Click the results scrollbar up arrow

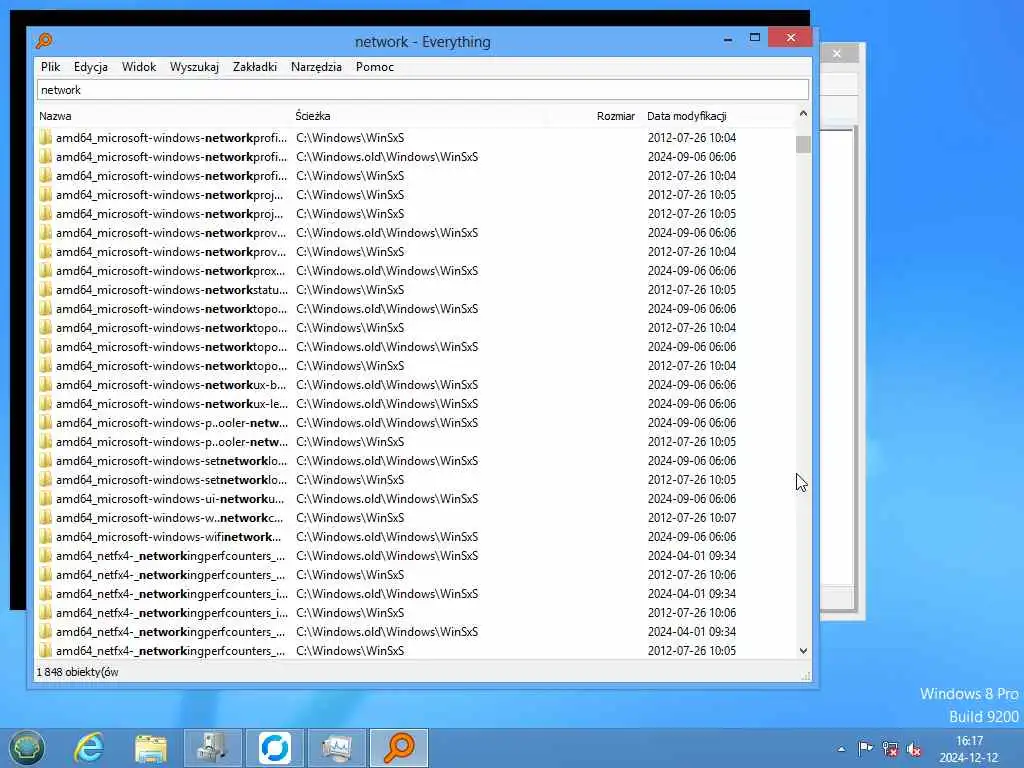click(803, 114)
